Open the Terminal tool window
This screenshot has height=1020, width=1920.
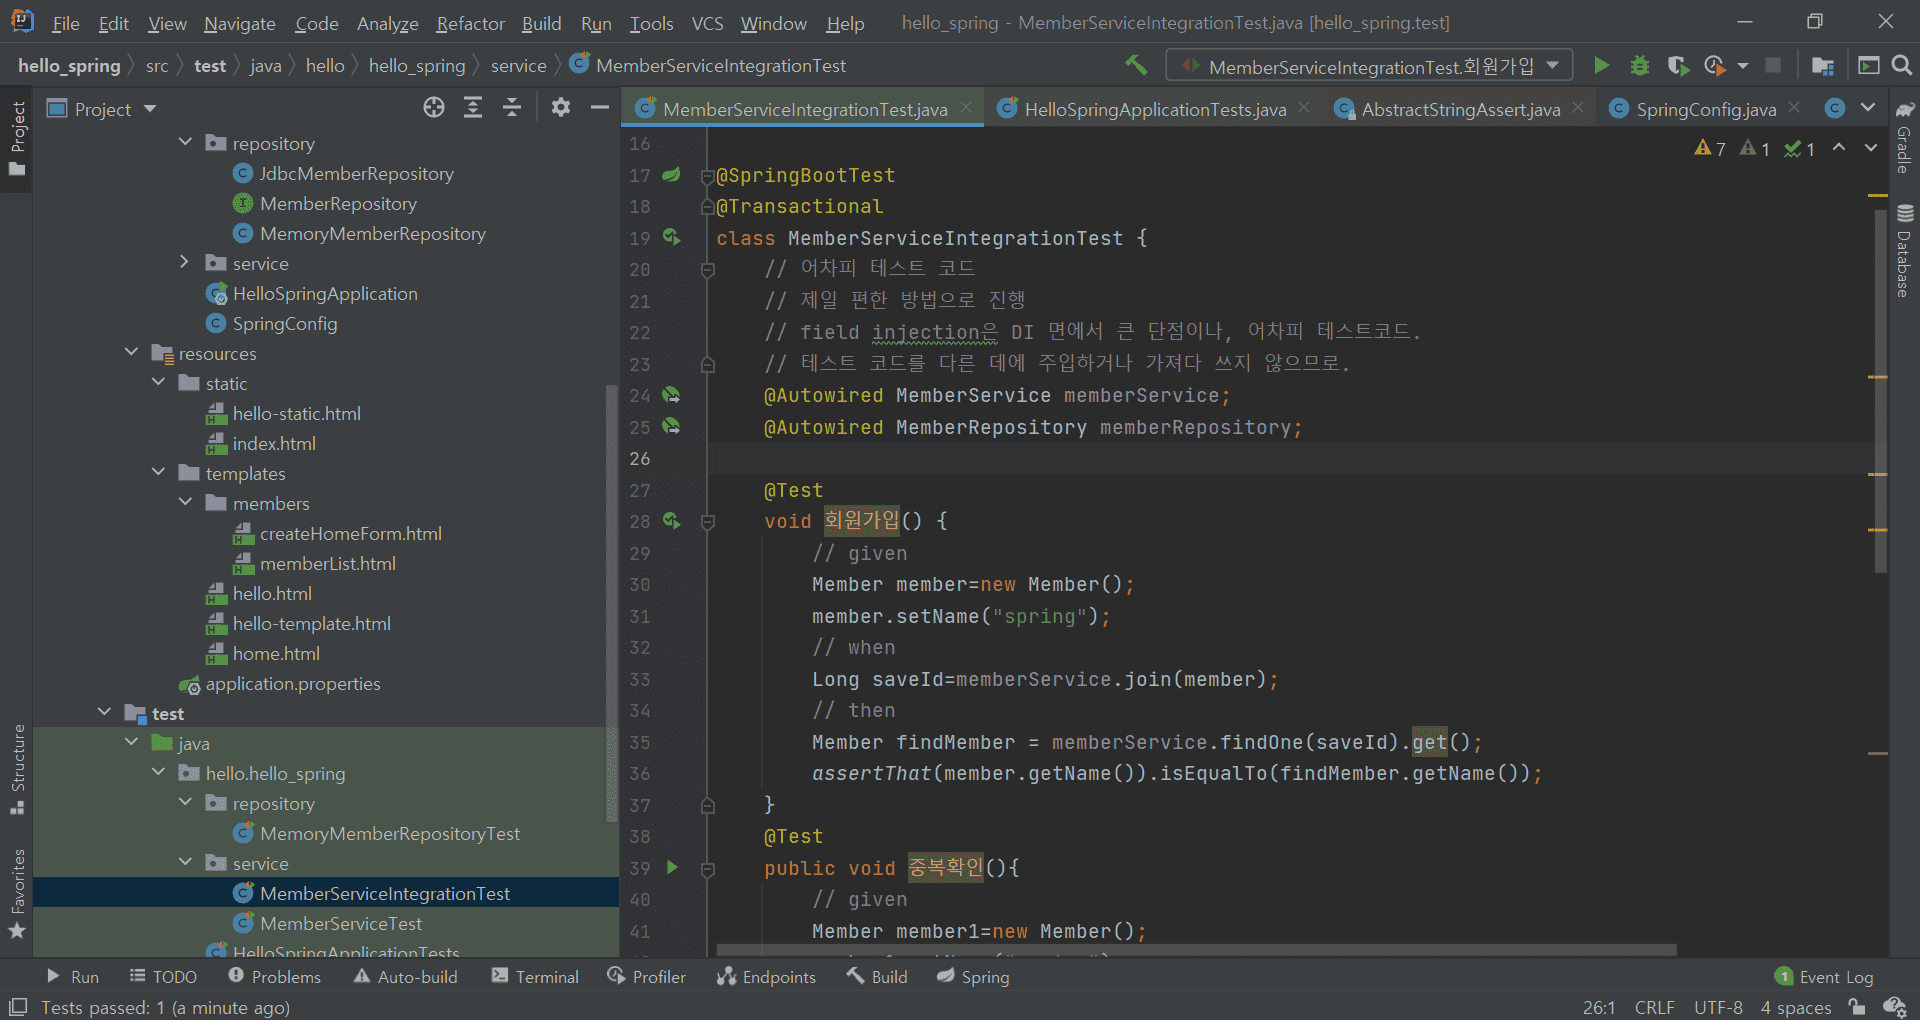[535, 977]
